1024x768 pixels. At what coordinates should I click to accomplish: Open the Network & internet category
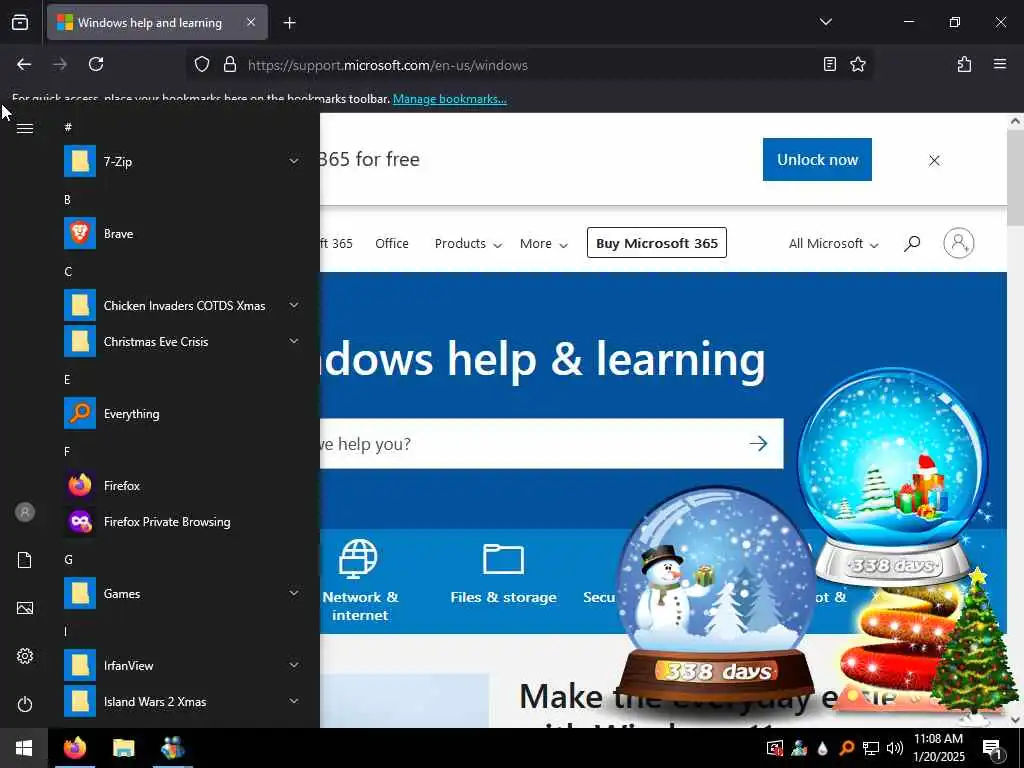click(360, 580)
